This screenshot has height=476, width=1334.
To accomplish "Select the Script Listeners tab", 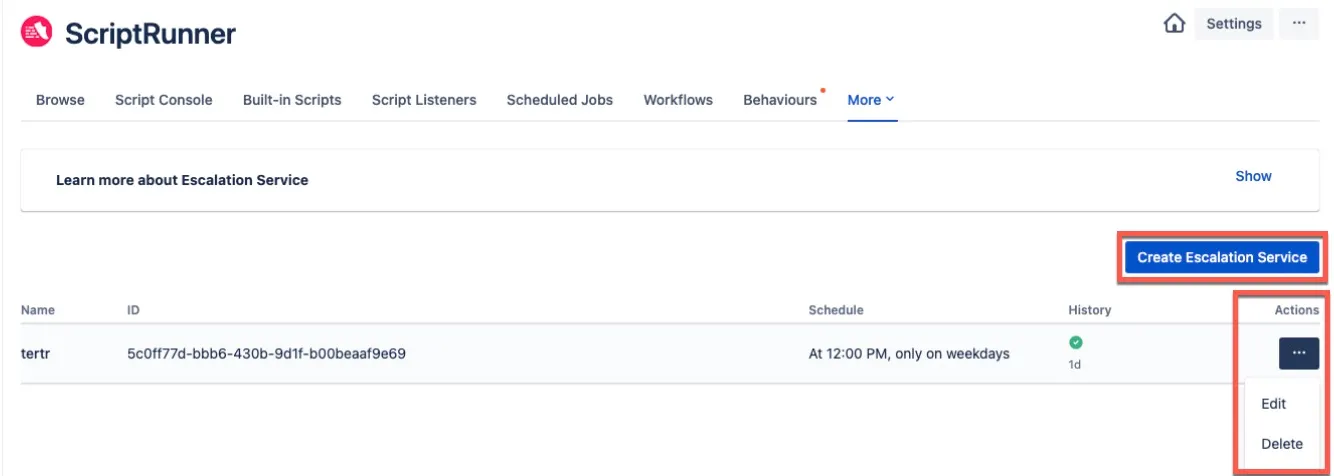I will (424, 100).
